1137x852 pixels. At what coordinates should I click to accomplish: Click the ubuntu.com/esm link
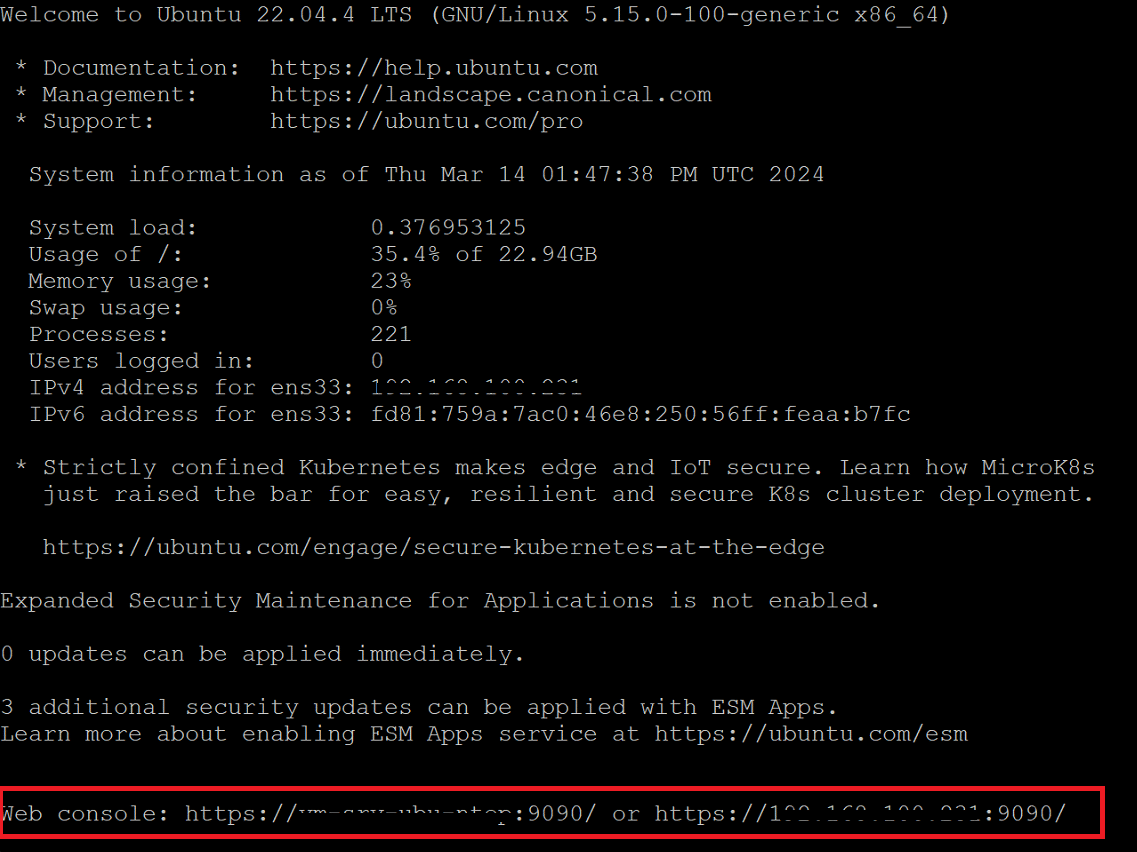[x=811, y=734]
